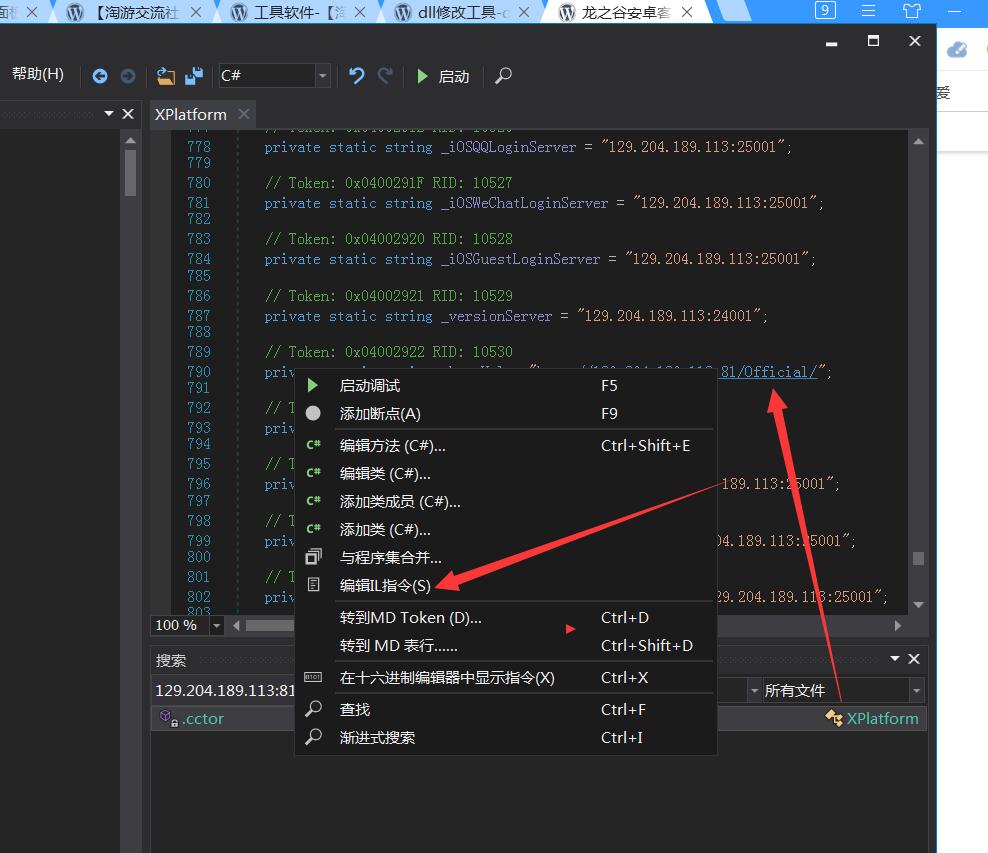This screenshot has height=853, width=988.
Task: Choose 编辑方法 (C#)... in context menu
Action: [x=392, y=446]
